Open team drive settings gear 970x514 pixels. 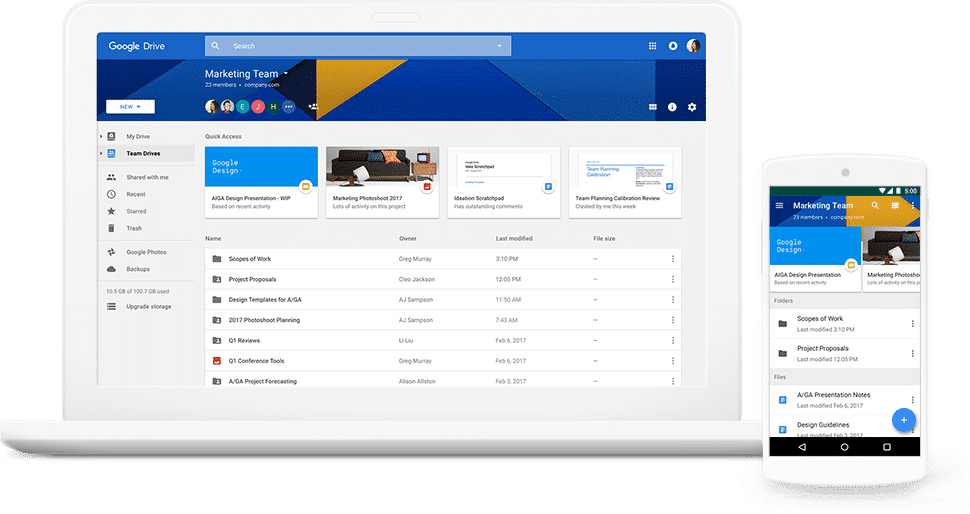coord(692,107)
